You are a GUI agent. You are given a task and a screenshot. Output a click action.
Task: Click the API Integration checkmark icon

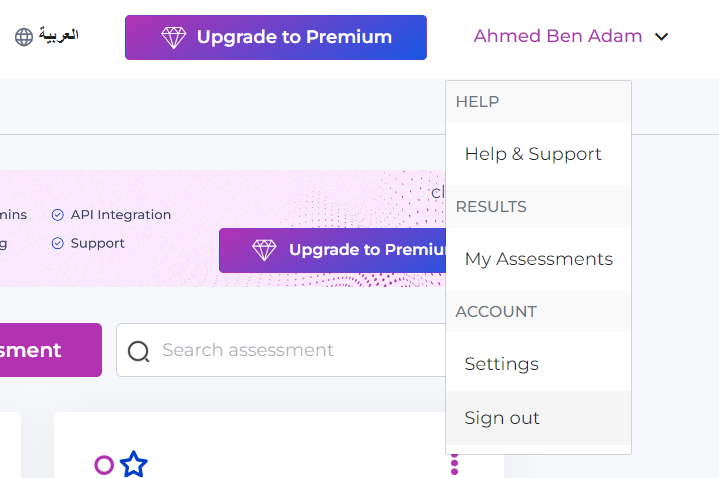point(57,215)
